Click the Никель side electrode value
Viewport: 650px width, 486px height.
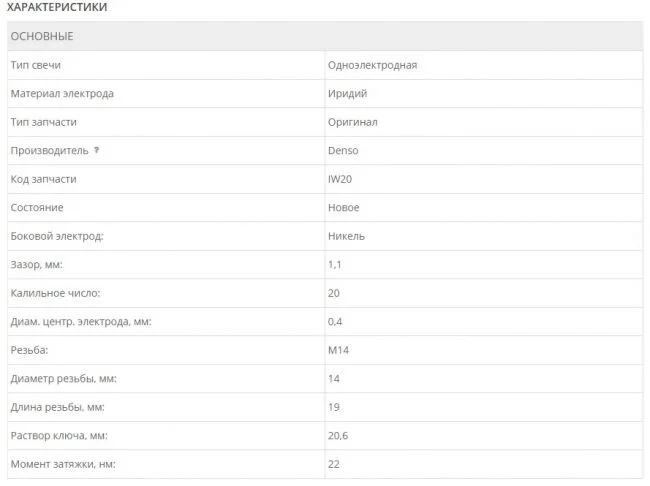[346, 236]
